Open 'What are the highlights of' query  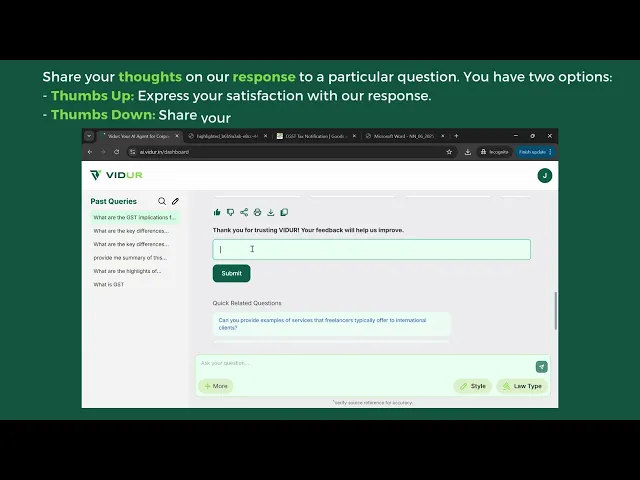pyautogui.click(x=127, y=271)
